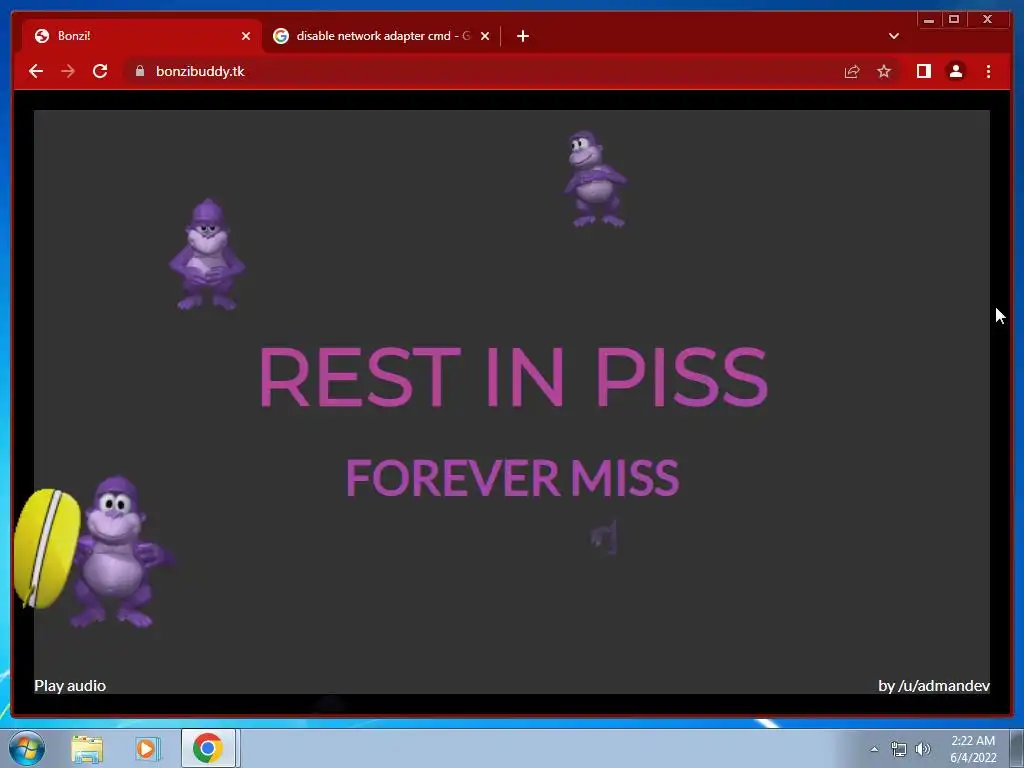Screen dimensions: 1024x768
Task: Open the clock showing 2:22 AM
Action: click(x=973, y=749)
